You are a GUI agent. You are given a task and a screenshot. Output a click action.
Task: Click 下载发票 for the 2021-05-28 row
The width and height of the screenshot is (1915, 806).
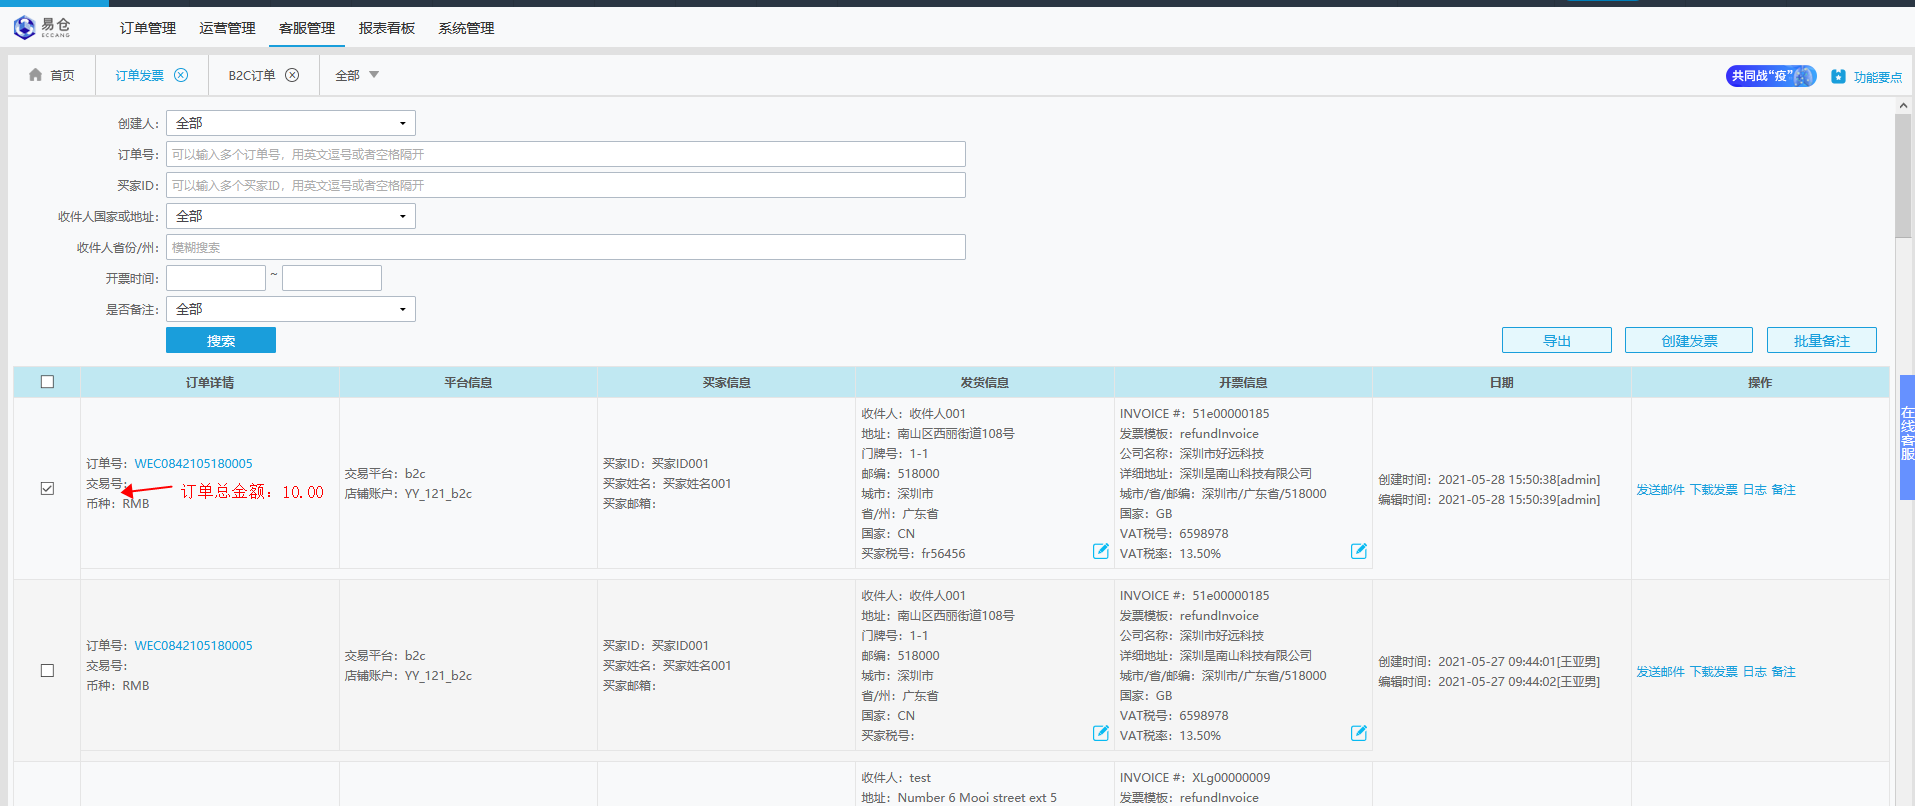(x=1714, y=490)
